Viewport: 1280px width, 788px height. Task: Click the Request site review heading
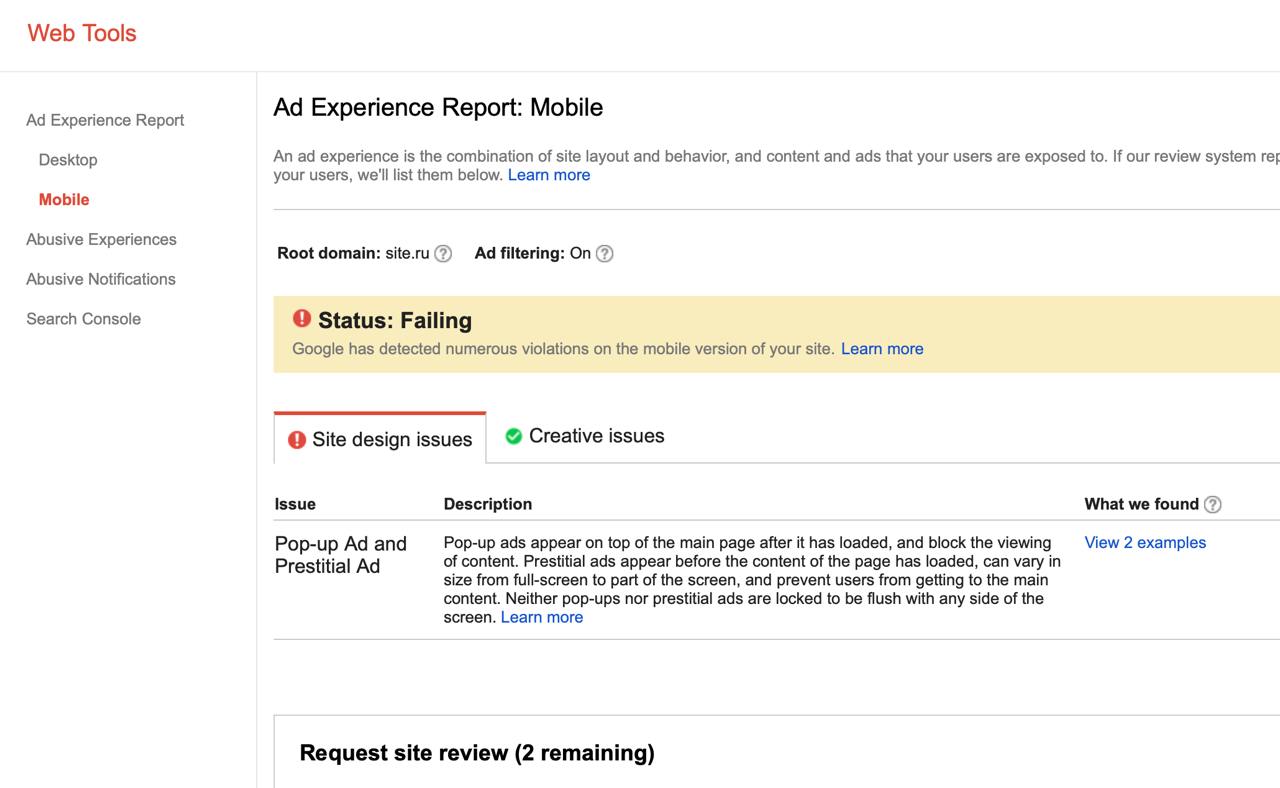click(x=477, y=753)
